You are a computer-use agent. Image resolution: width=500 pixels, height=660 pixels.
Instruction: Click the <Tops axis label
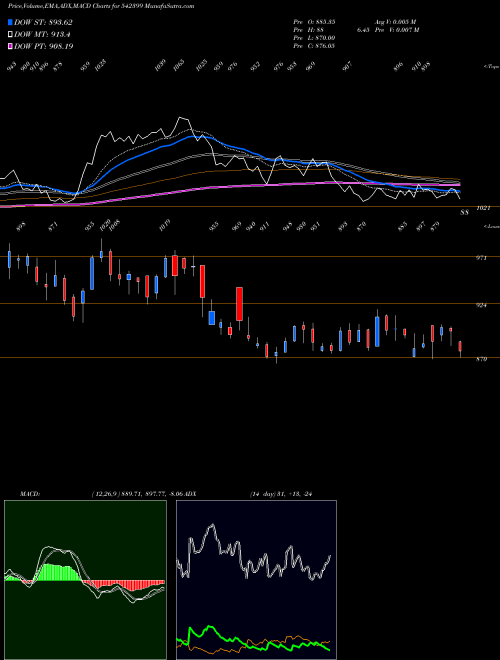tap(491, 67)
